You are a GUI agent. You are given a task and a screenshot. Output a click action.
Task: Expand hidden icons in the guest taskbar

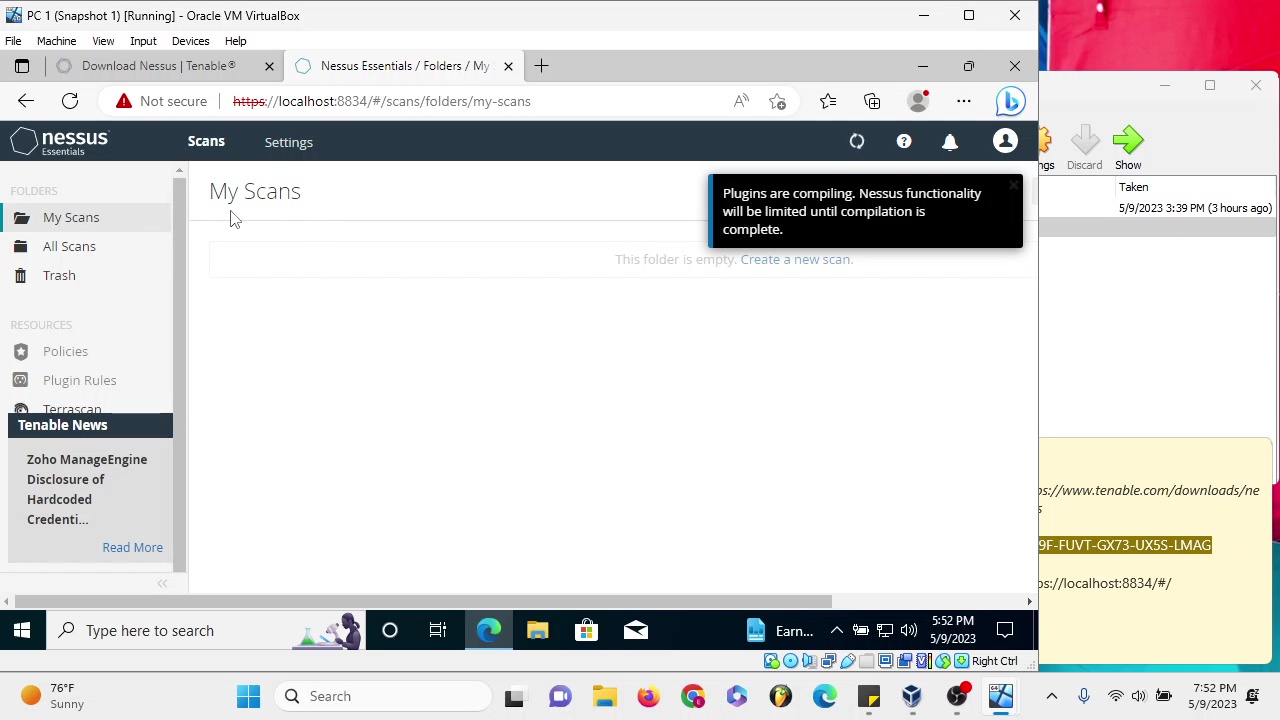837,630
